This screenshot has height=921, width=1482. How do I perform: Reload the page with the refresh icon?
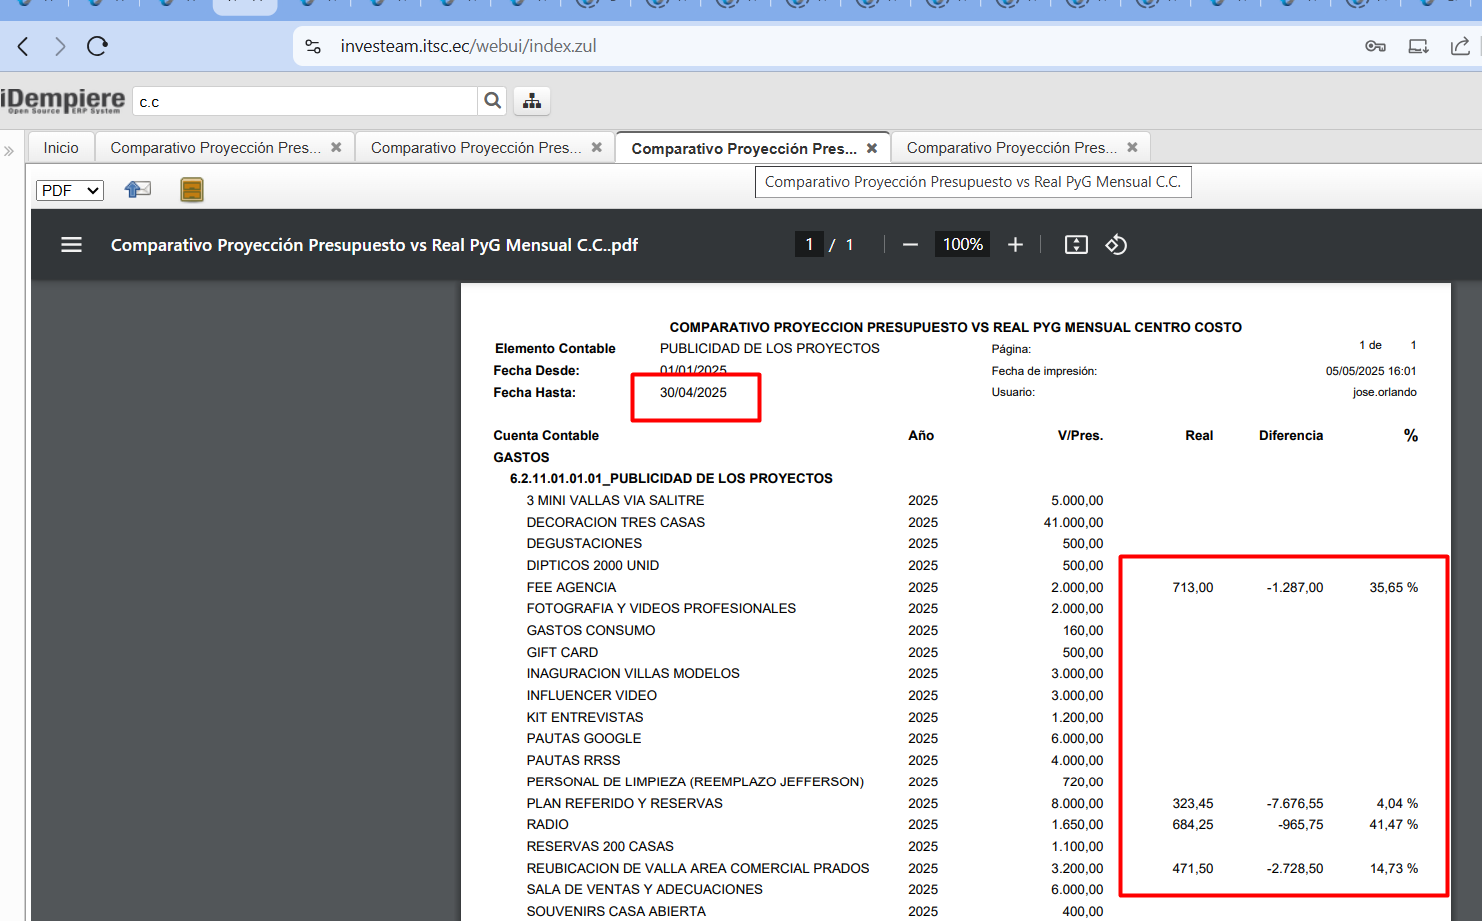point(97,46)
